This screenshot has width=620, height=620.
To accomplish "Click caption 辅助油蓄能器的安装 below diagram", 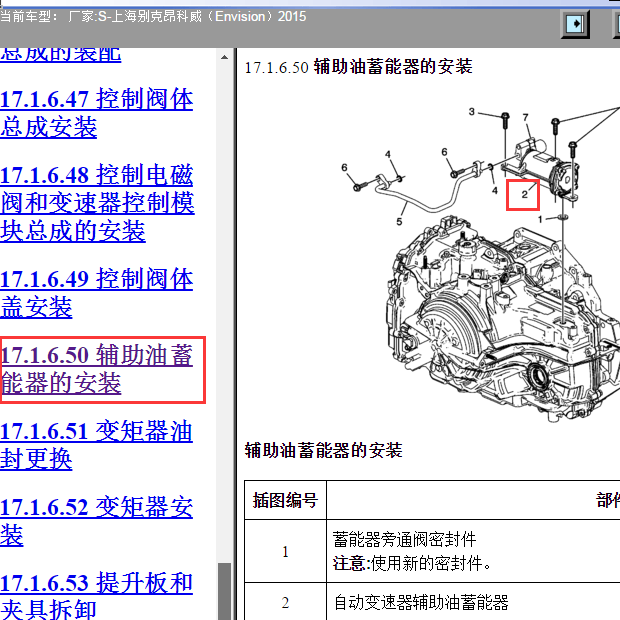I will click(323, 450).
